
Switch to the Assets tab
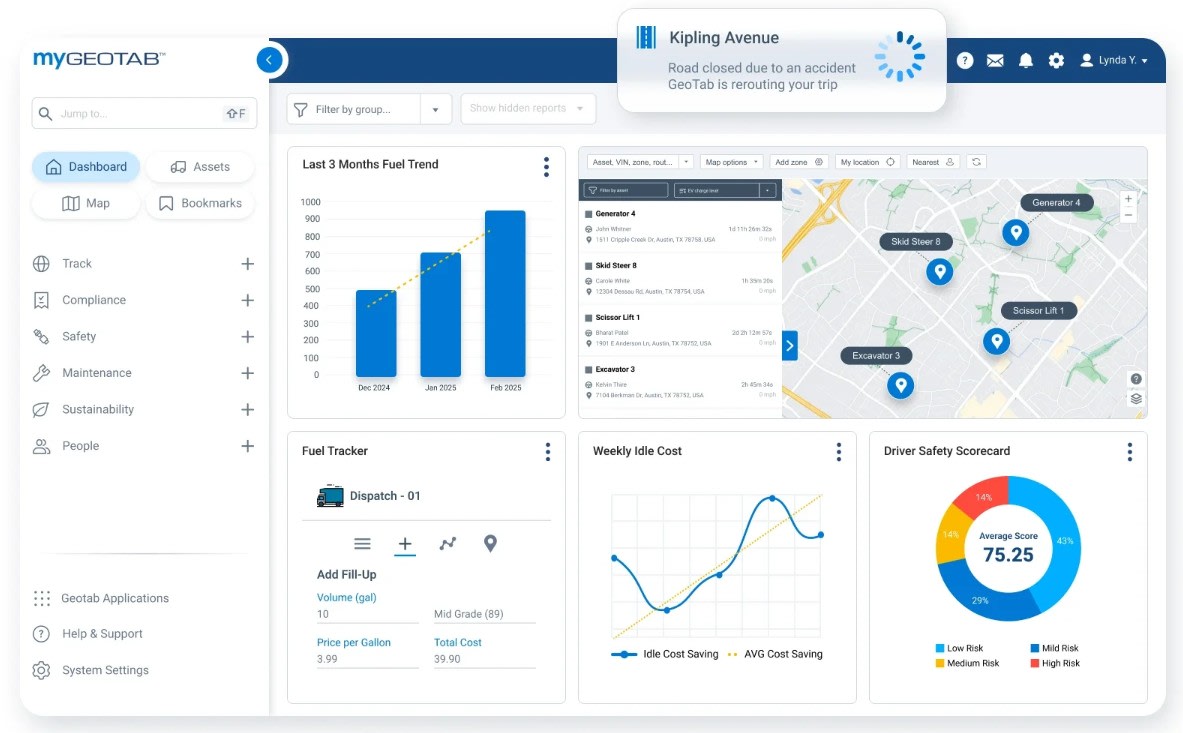pos(200,167)
